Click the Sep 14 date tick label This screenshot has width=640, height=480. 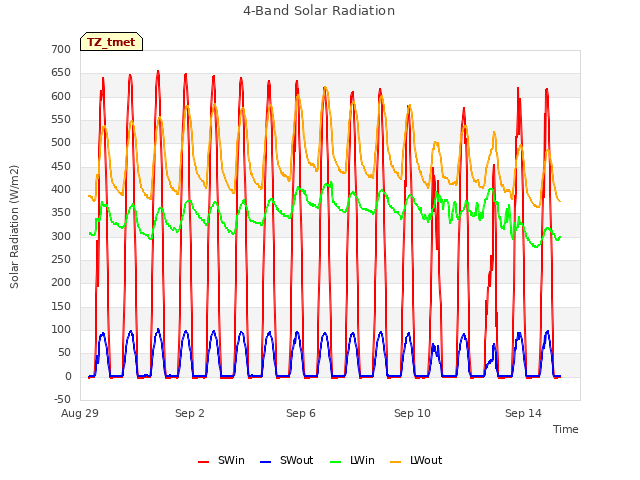tap(523, 413)
